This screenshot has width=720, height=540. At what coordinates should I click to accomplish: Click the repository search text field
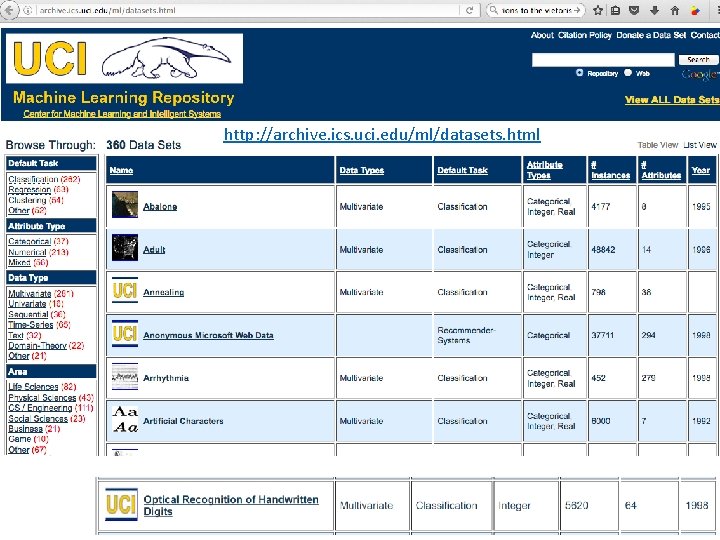point(603,60)
